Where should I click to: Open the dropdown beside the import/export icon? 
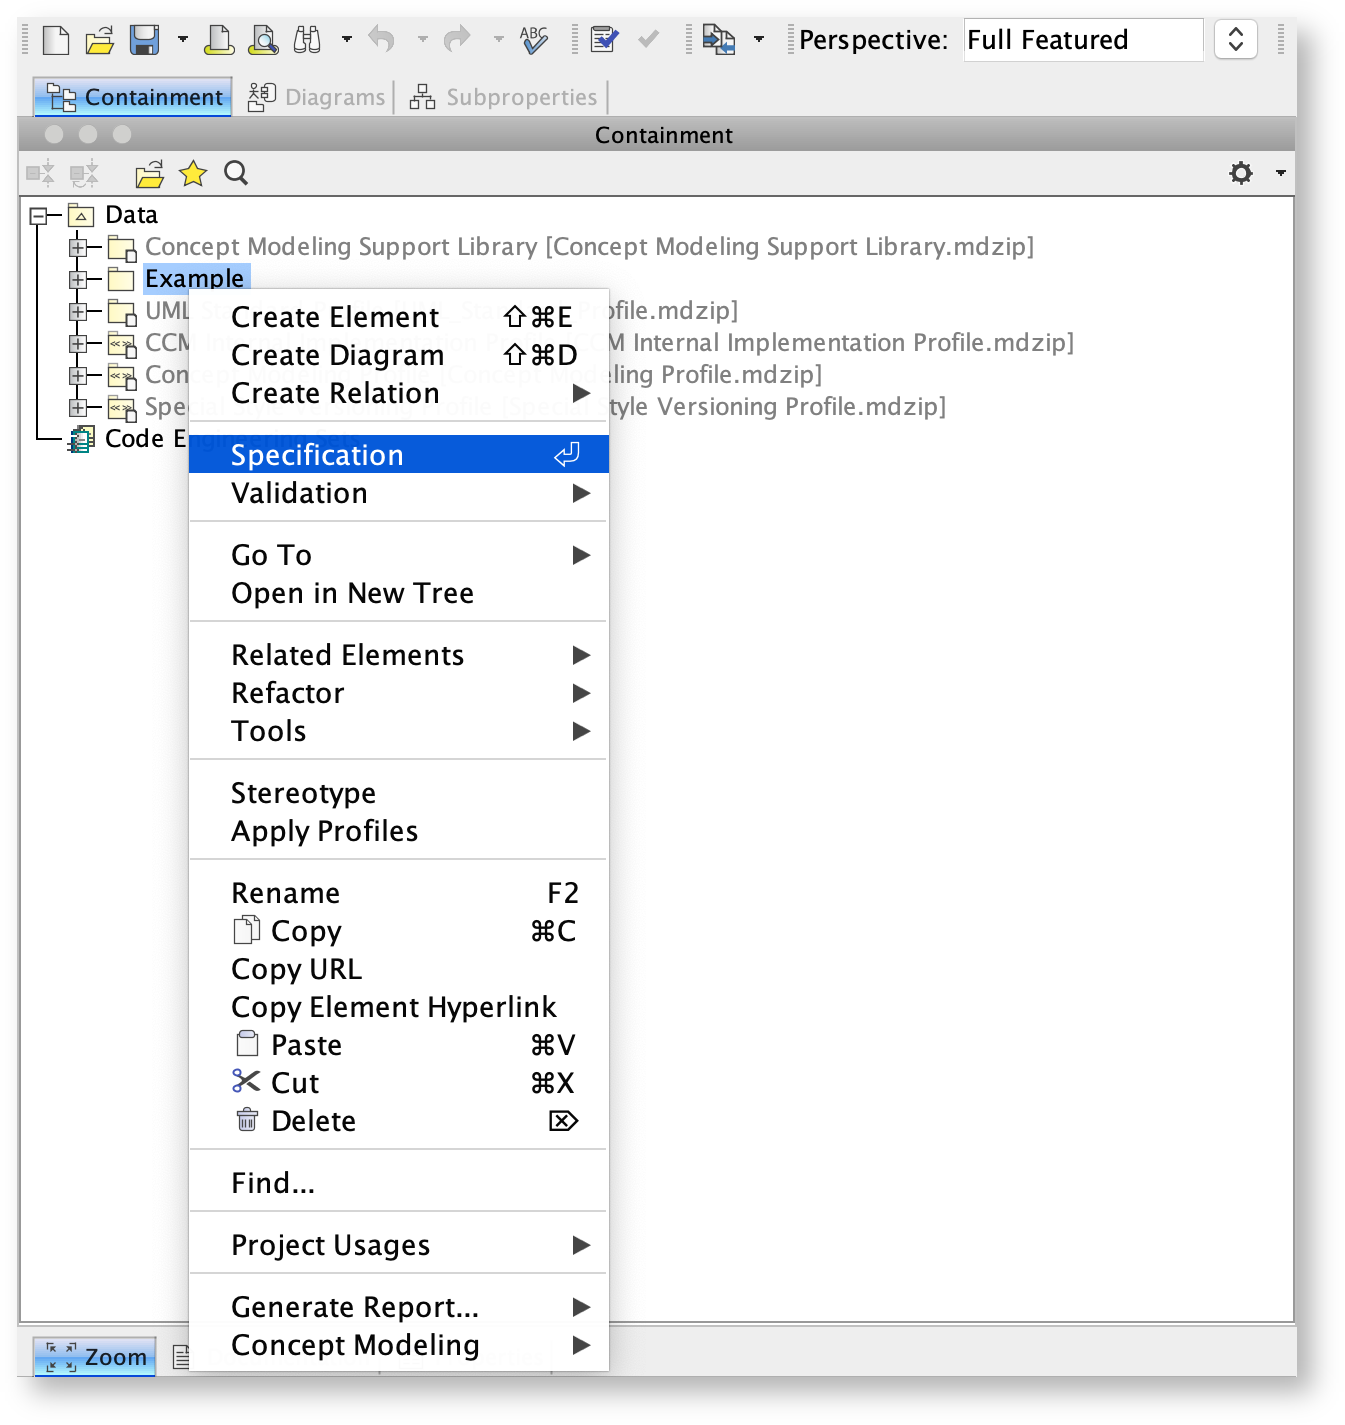759,40
